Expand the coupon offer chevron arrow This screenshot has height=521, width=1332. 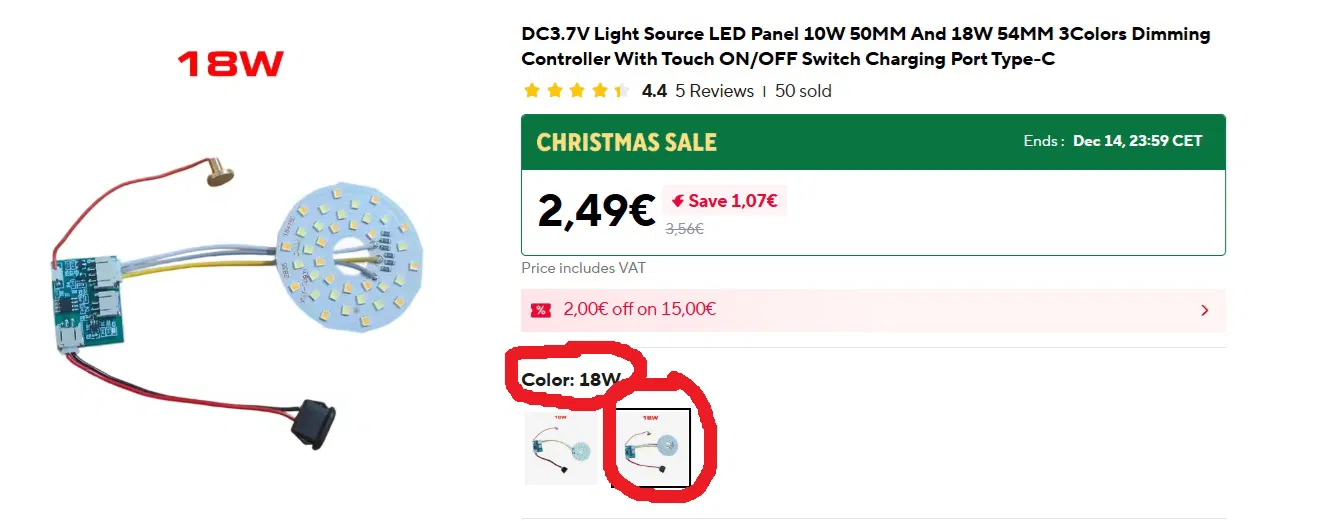[1204, 310]
